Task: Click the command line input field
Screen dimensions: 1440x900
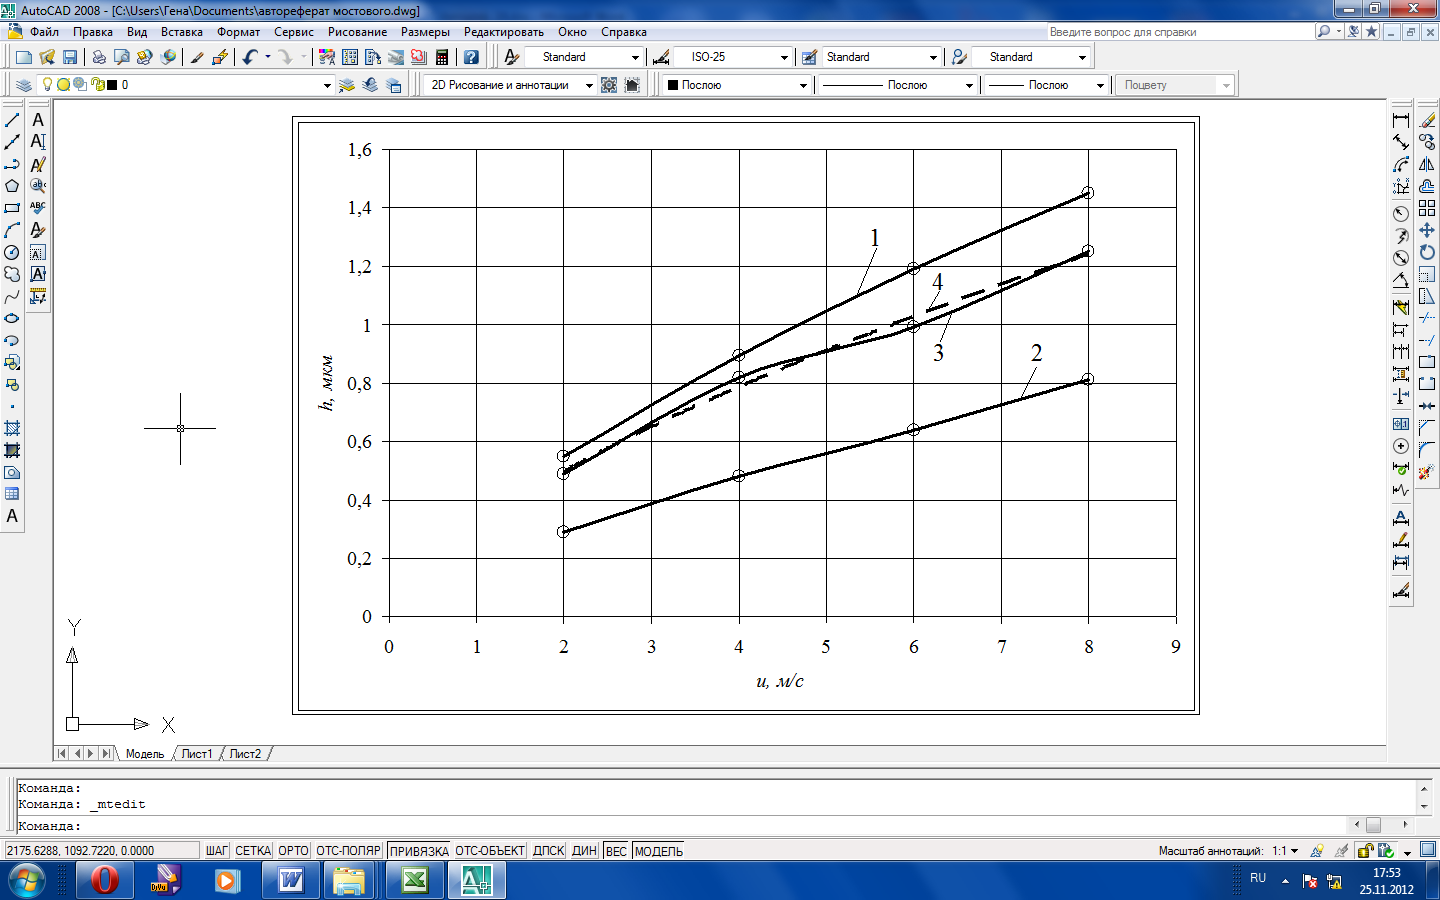Action: [x=683, y=826]
